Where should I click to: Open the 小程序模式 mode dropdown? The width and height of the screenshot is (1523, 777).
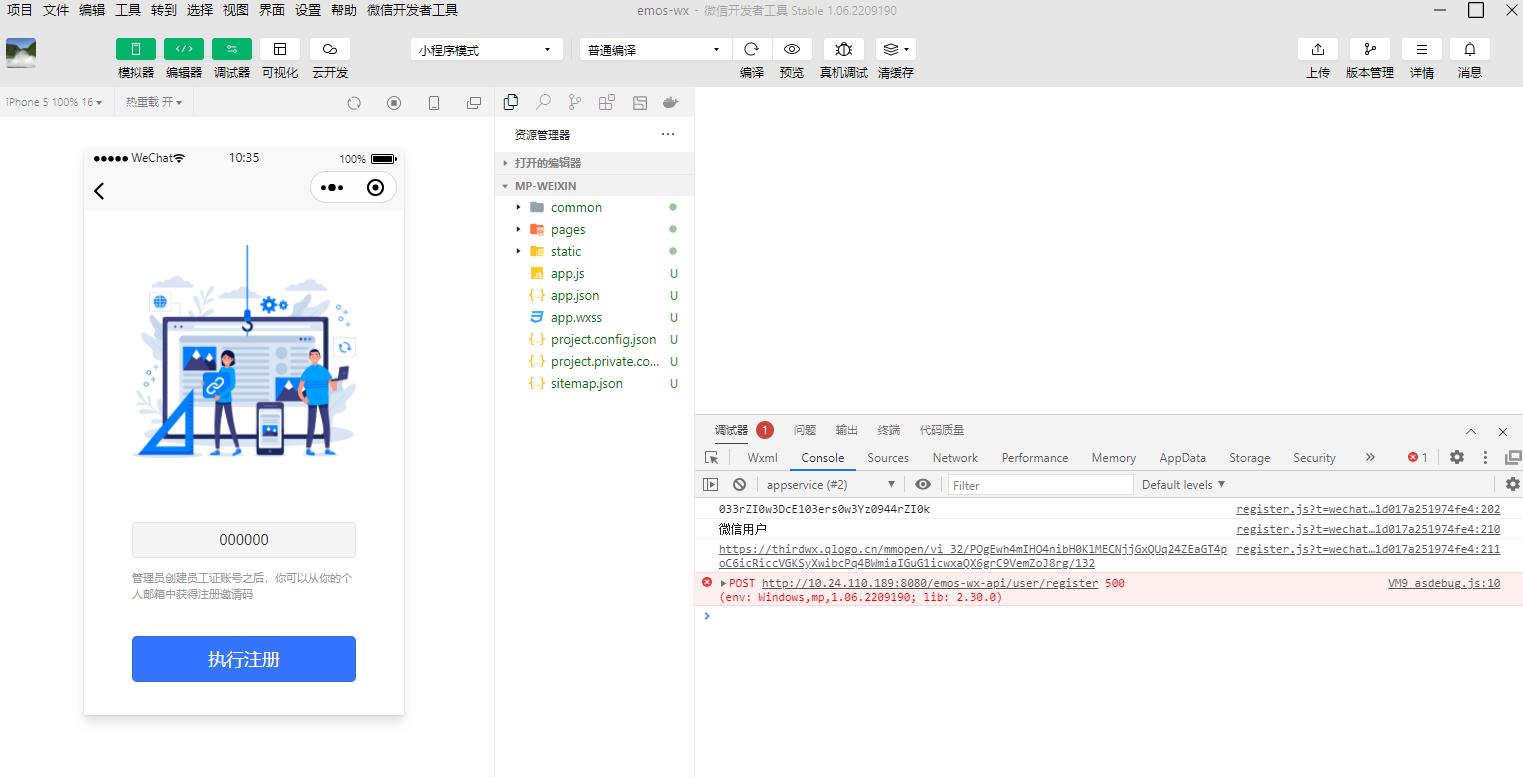[486, 50]
